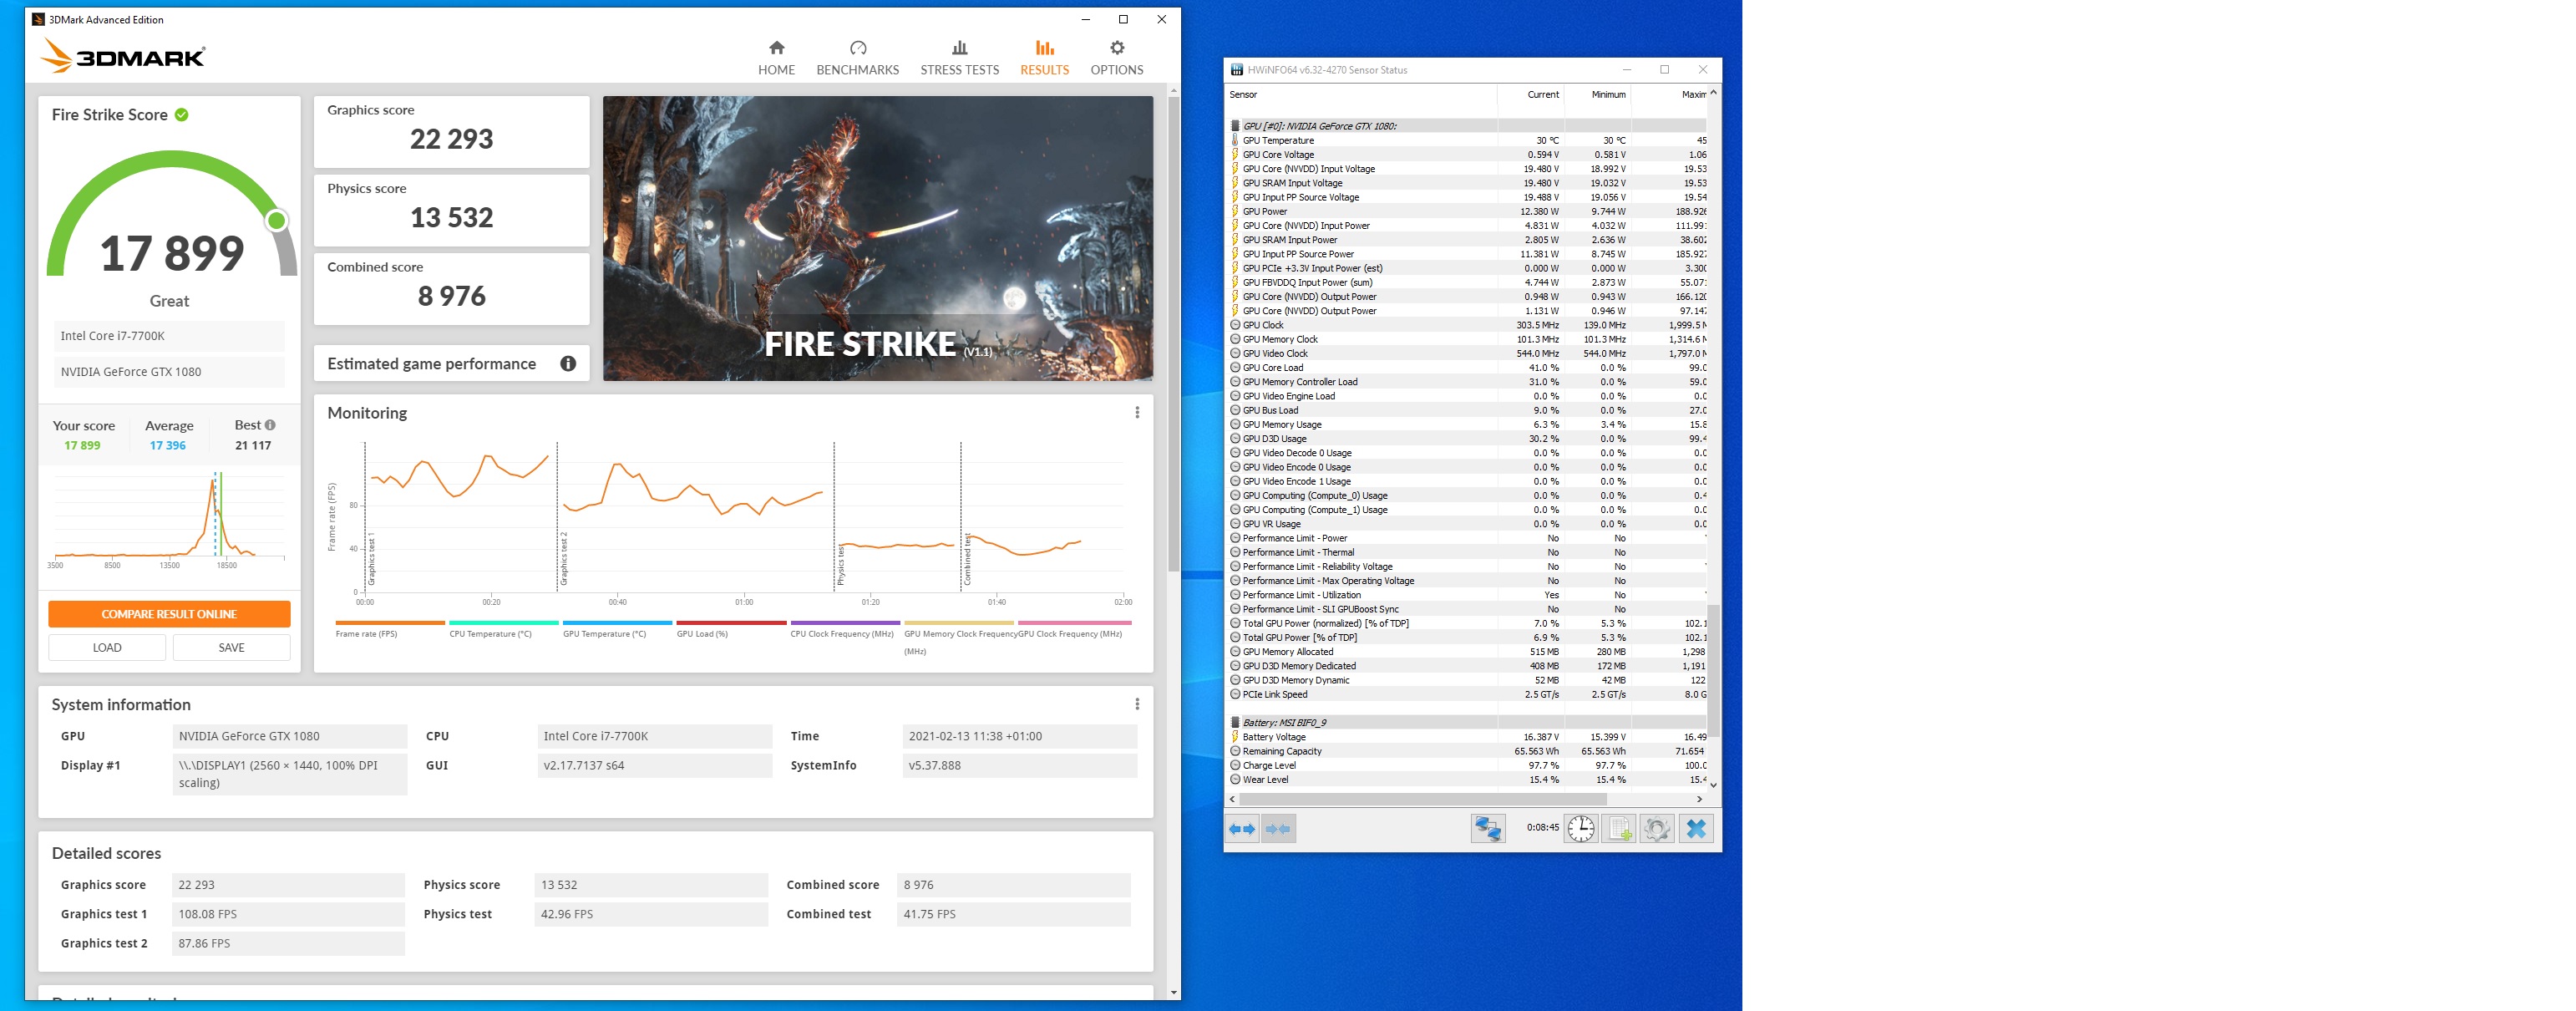Click the HWiNFO title bar app icon
Image resolution: width=2576 pixels, height=1011 pixels.
coord(1237,70)
